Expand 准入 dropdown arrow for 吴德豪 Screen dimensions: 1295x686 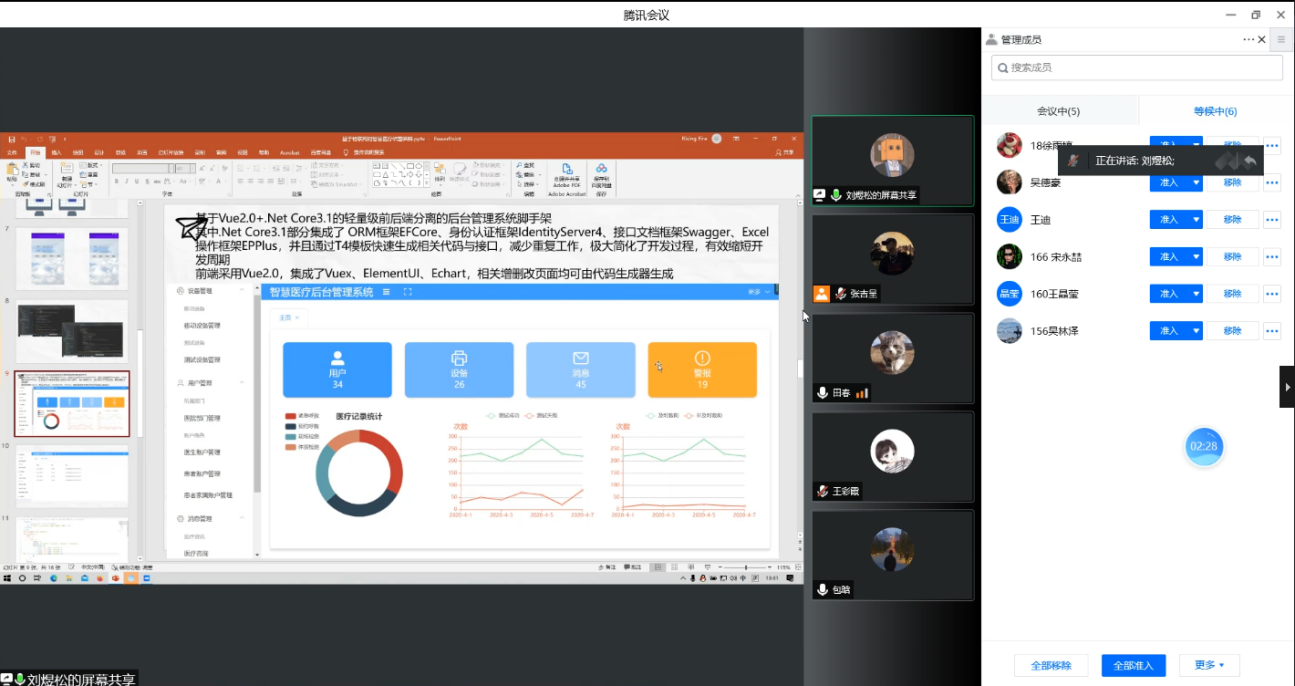click(1195, 183)
